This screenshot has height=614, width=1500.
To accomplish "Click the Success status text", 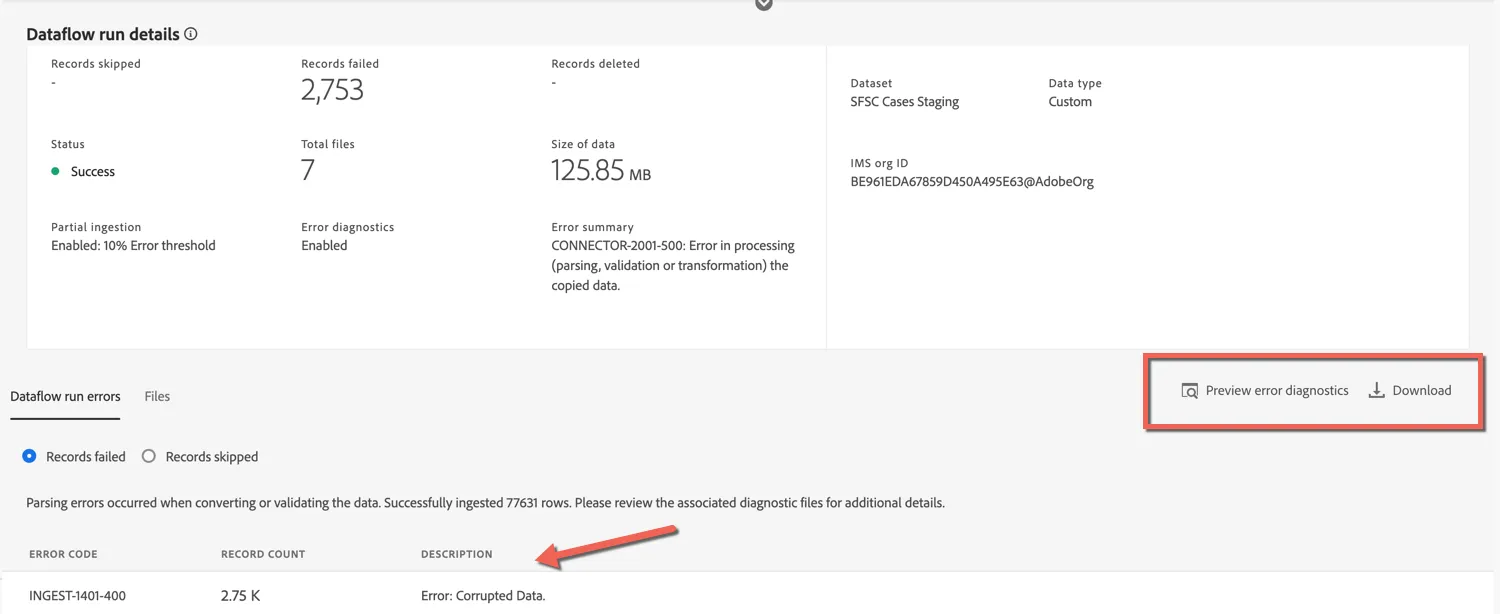I will (93, 172).
